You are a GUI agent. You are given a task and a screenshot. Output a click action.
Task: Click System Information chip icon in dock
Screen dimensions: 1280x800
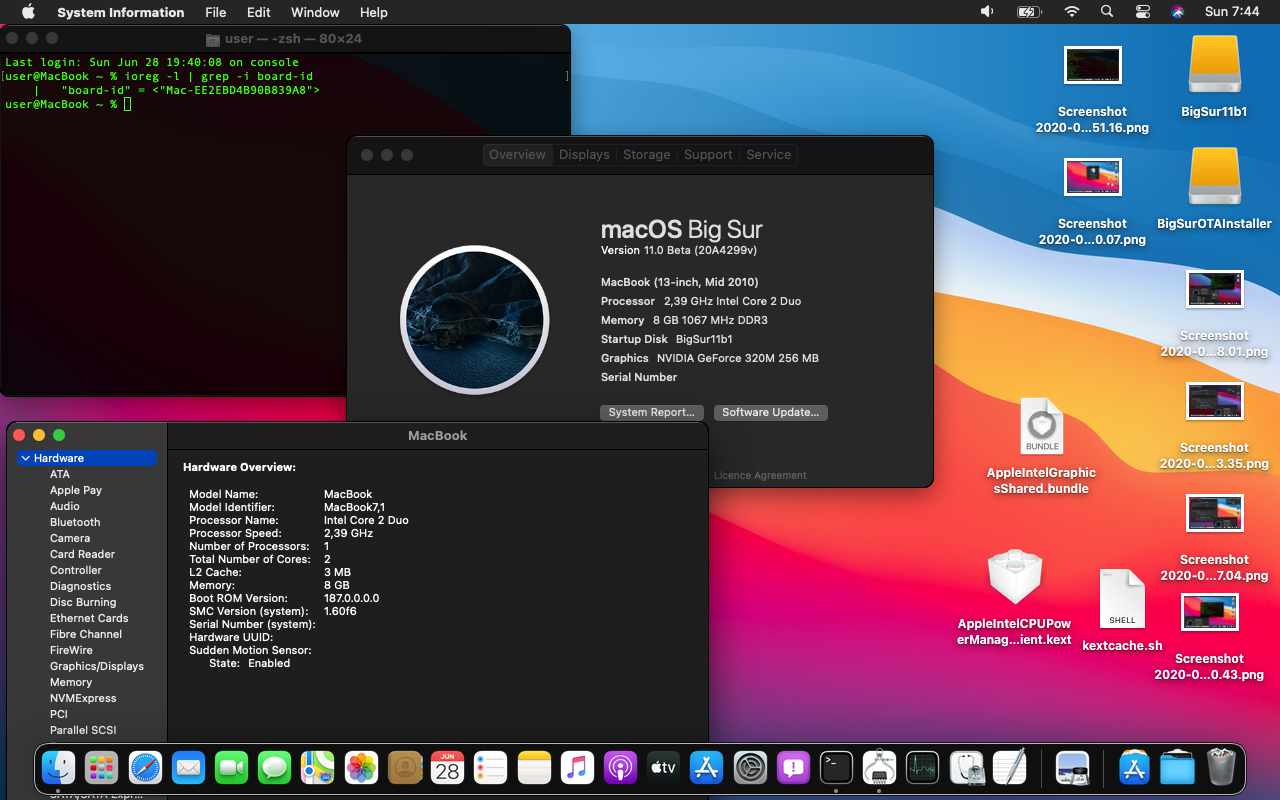pos(879,768)
